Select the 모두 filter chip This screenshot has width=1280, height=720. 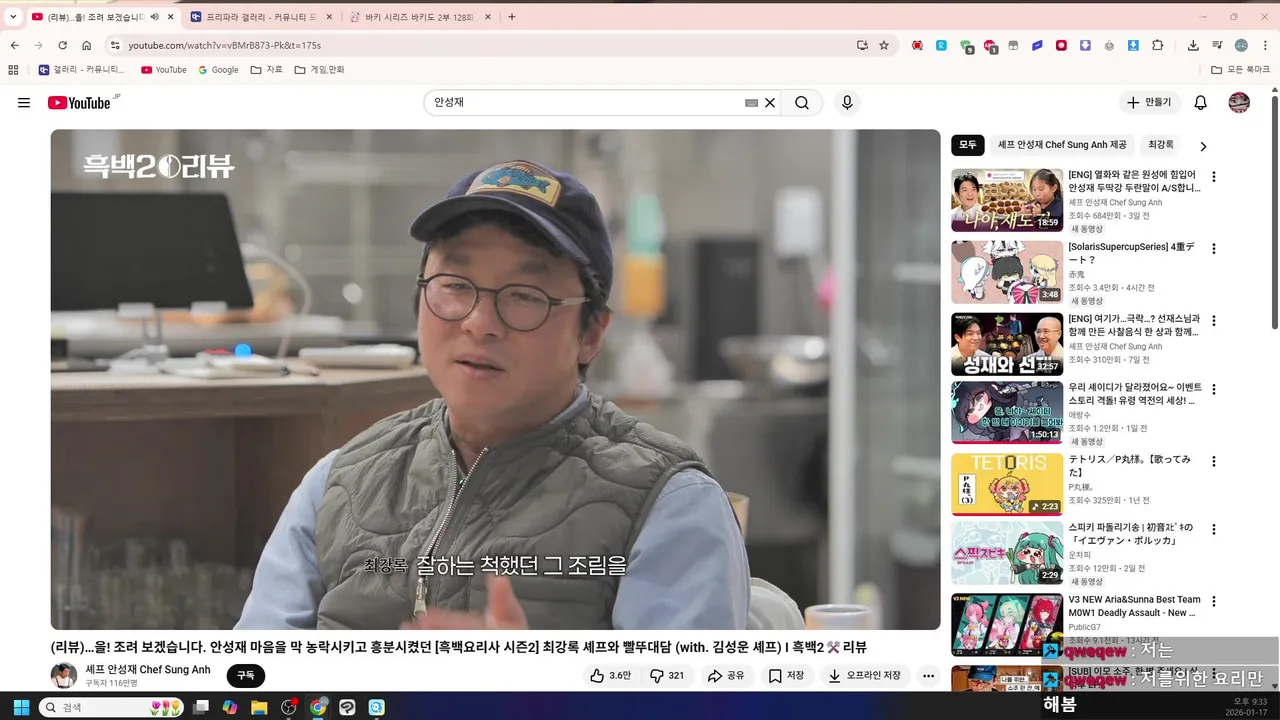tap(968, 145)
